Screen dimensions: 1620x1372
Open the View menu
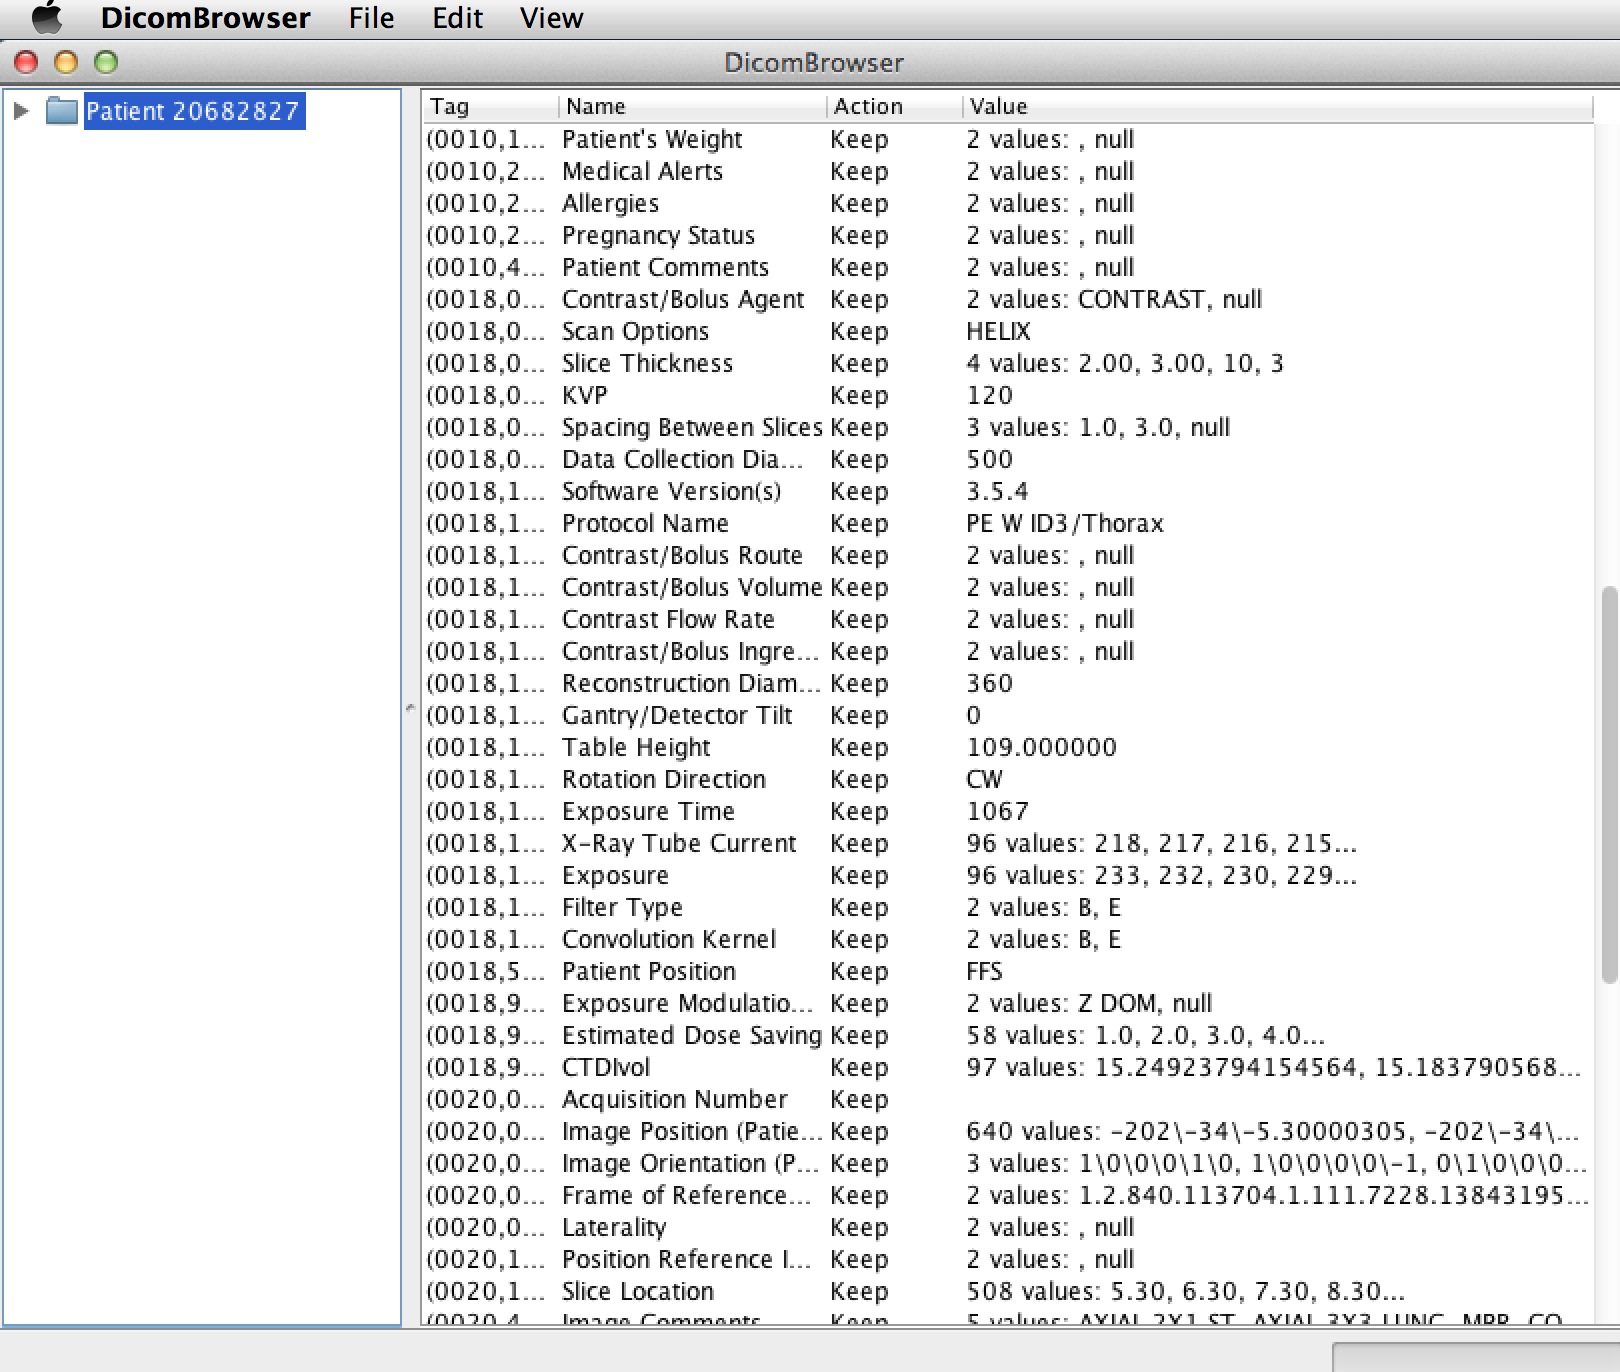(551, 18)
